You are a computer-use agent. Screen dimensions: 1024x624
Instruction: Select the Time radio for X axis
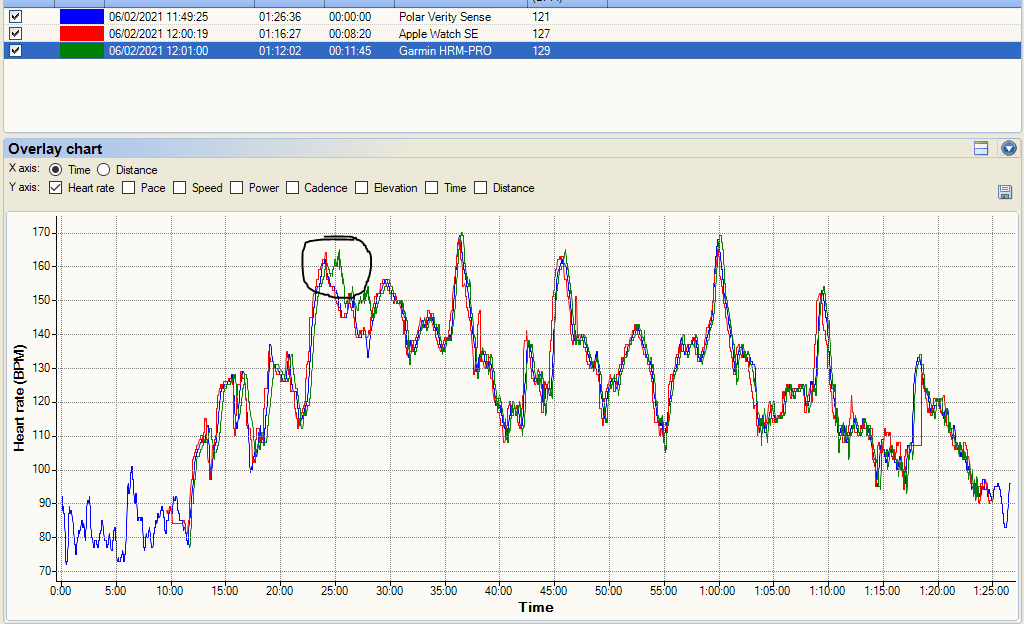pyautogui.click(x=56, y=170)
